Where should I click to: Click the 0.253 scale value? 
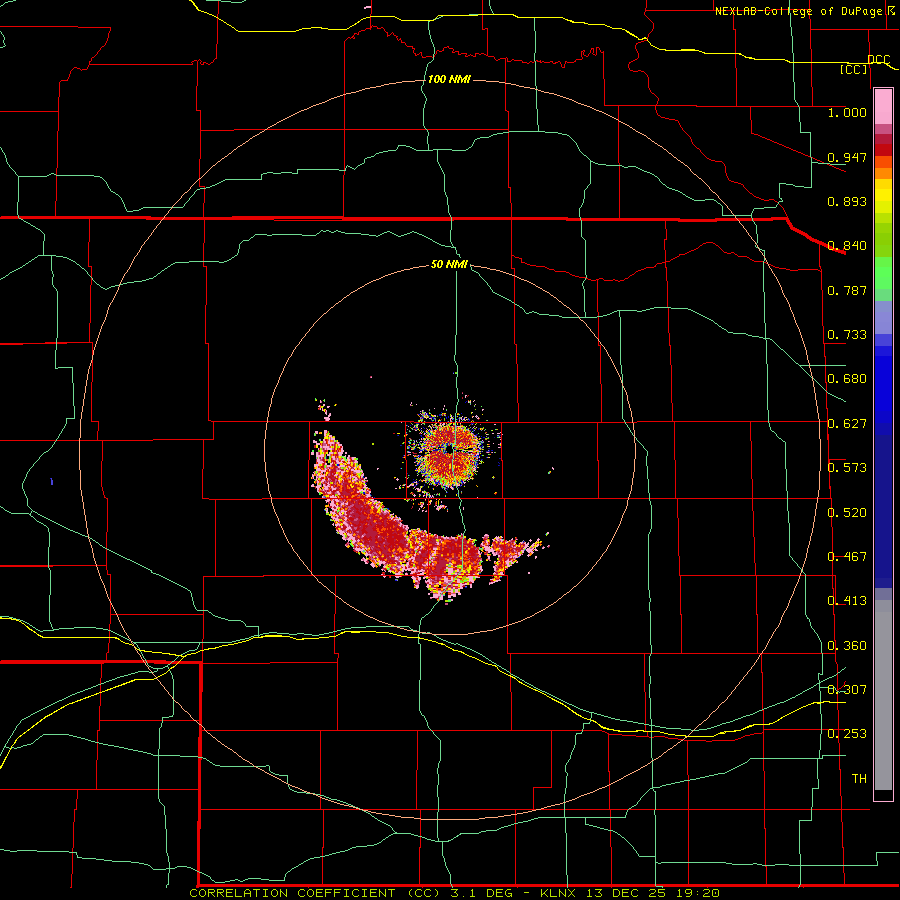(847, 734)
